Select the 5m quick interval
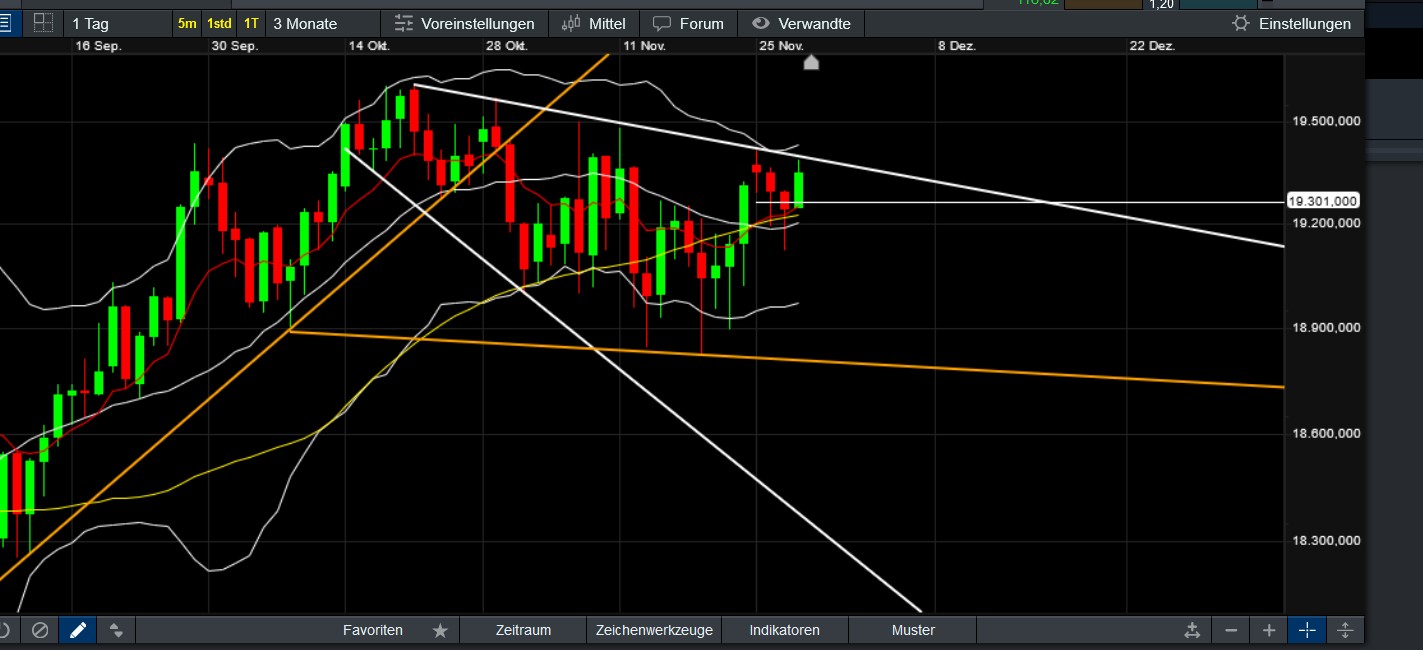 187,23
